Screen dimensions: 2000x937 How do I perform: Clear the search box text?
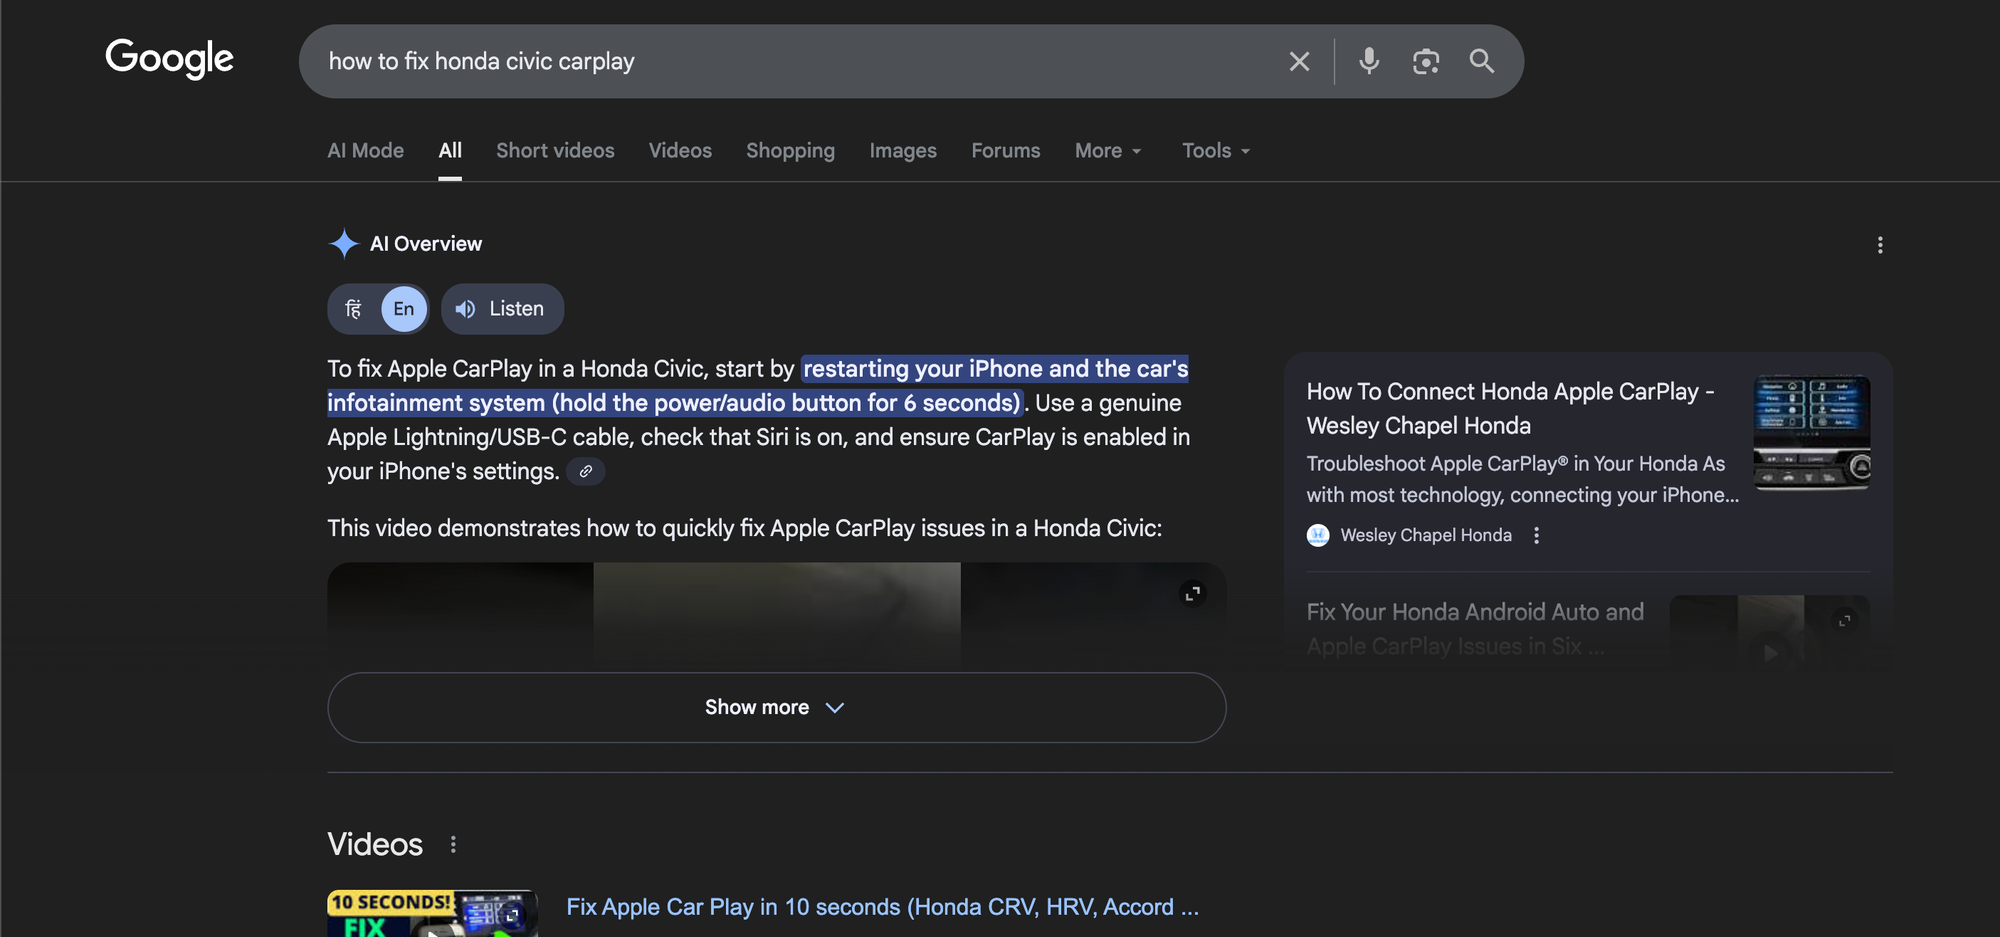(1299, 62)
